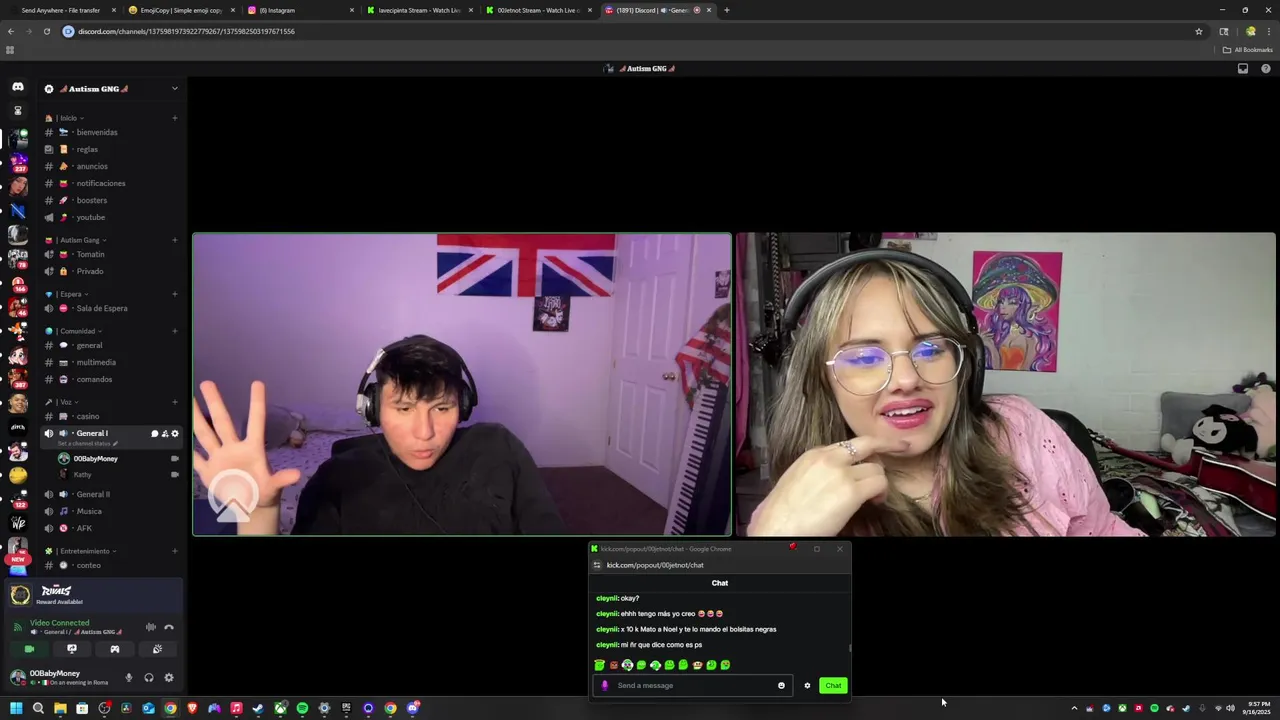The image size is (1280, 720).
Task: Share your screen from voice panel
Action: pos(72,649)
